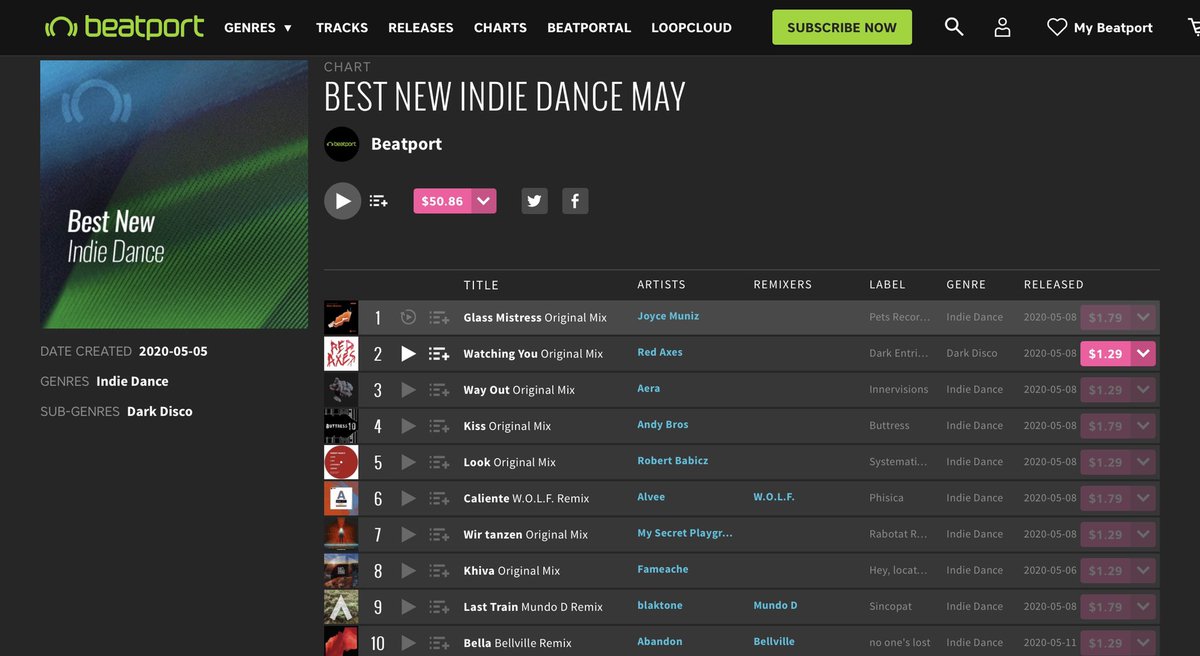Play track Watching You
The height and width of the screenshot is (656, 1200).
pyautogui.click(x=408, y=353)
